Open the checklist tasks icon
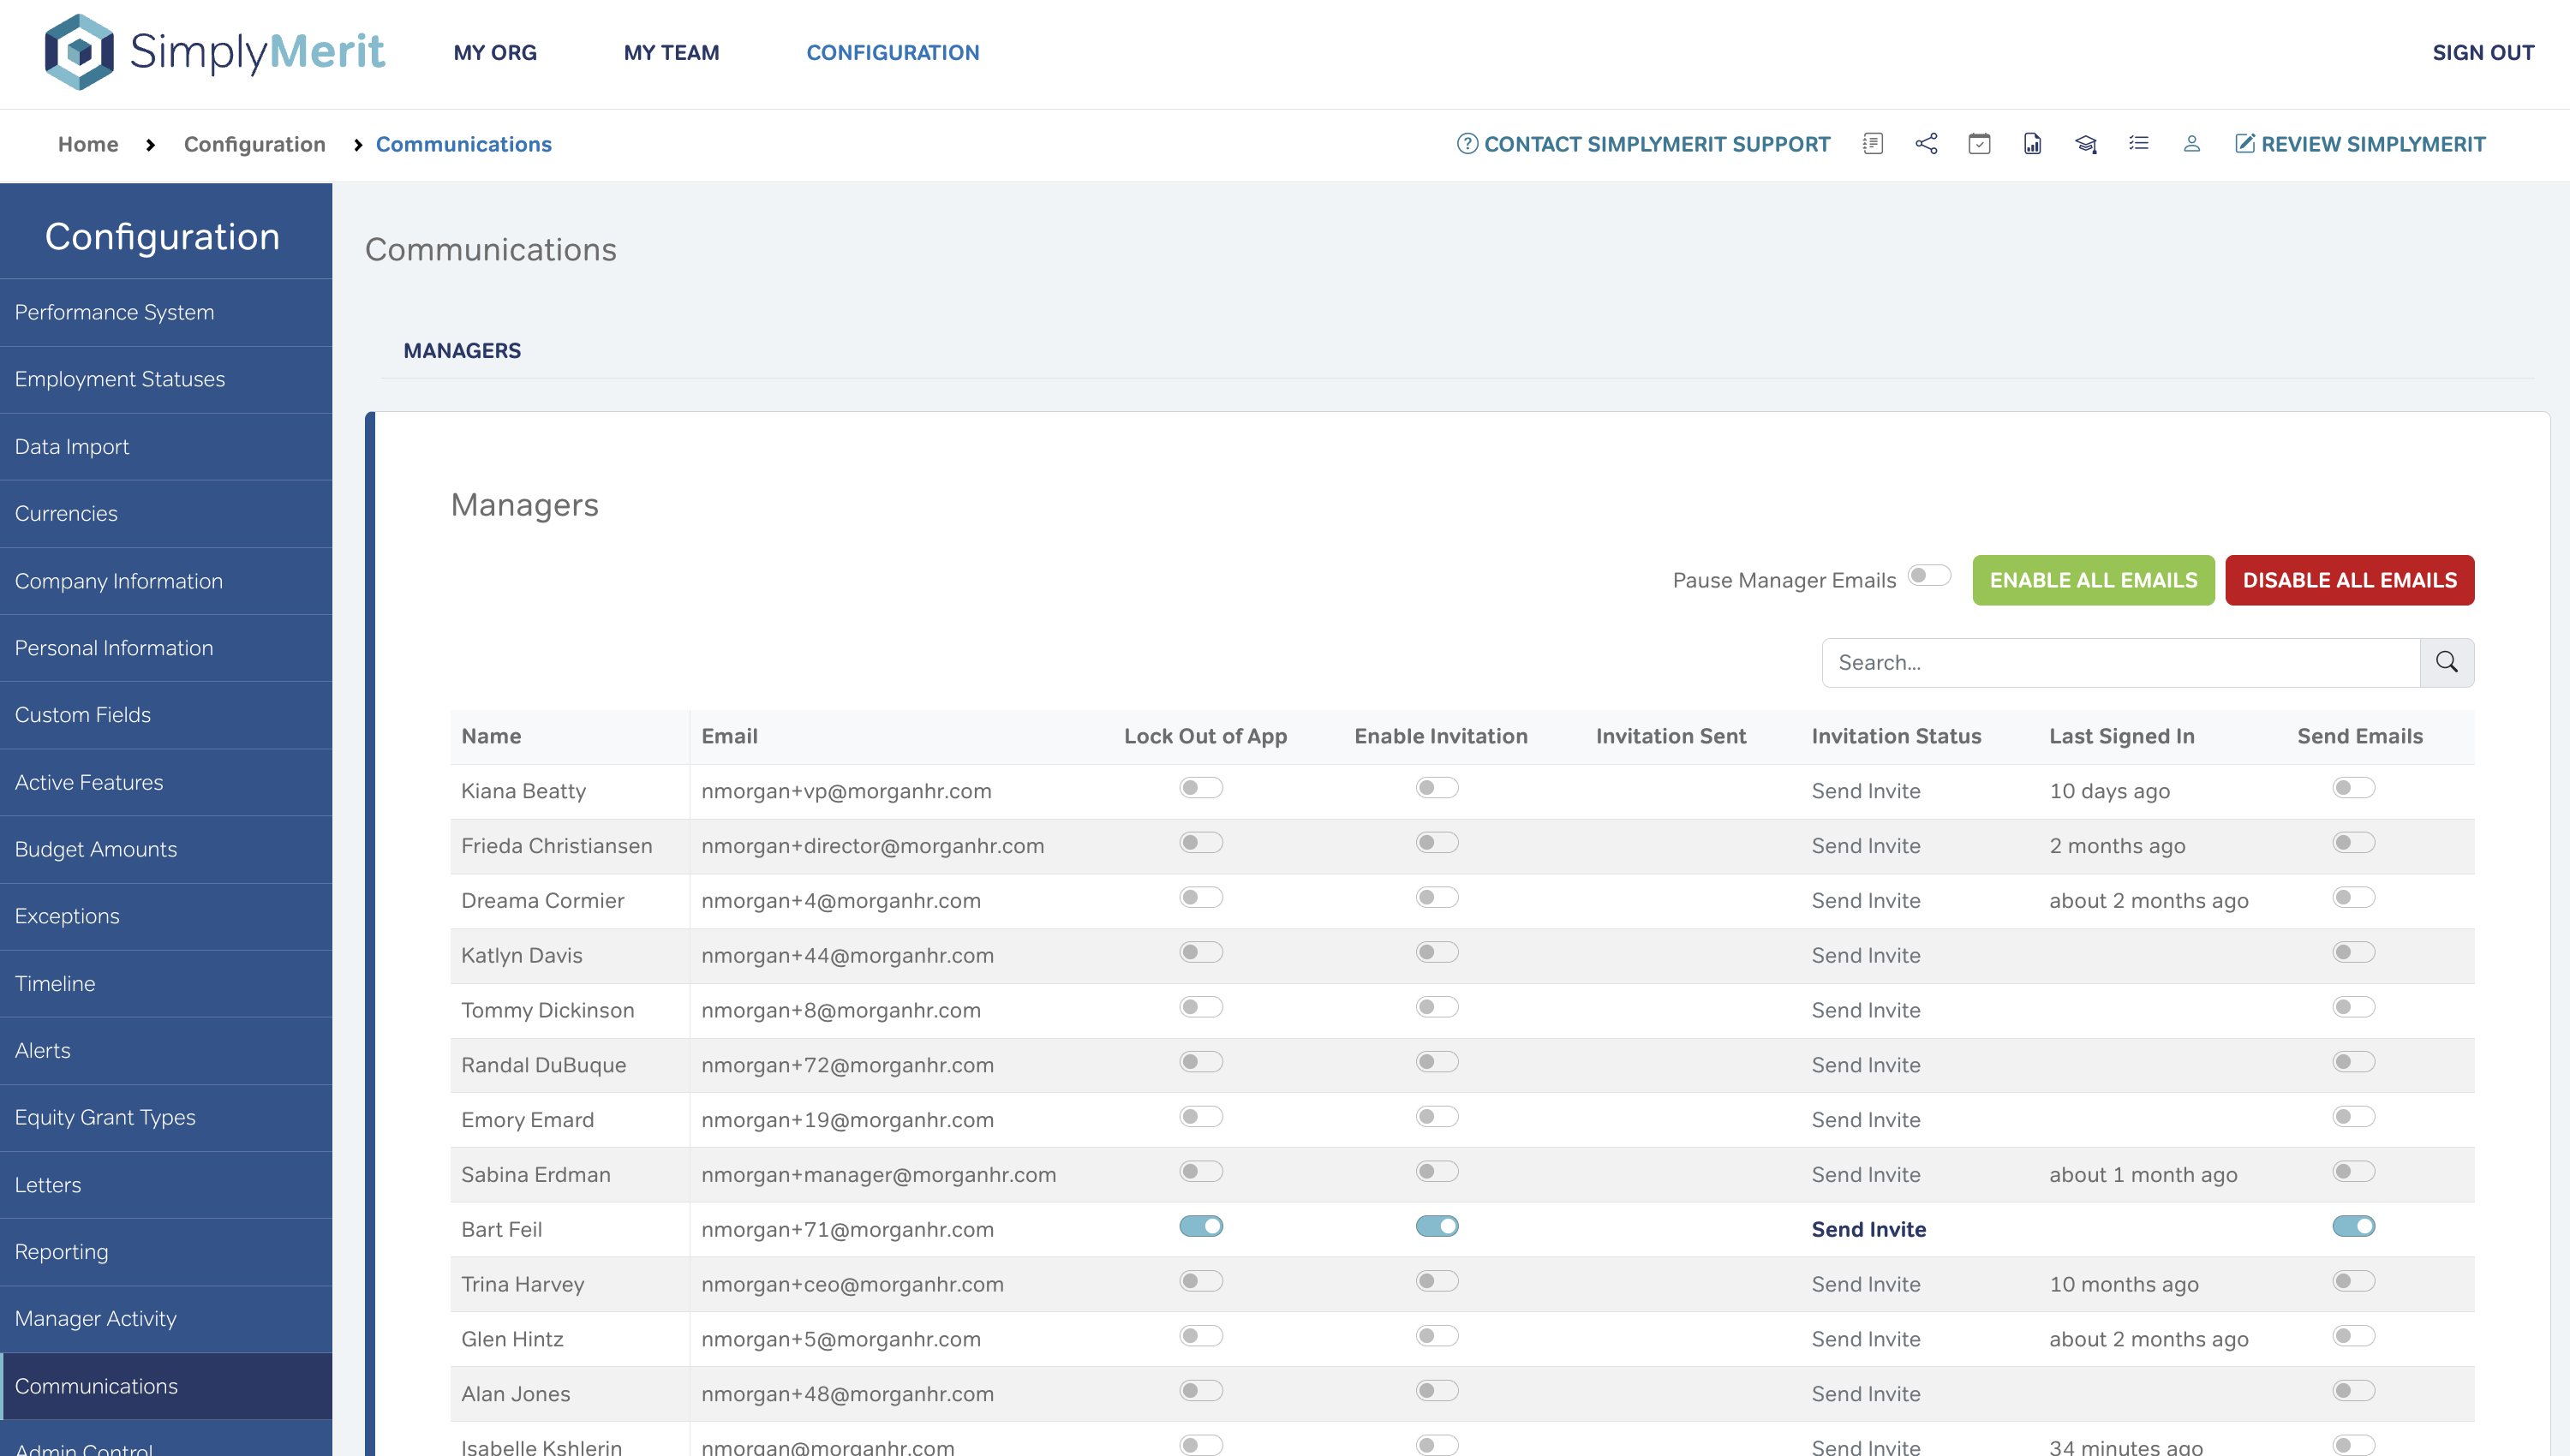2570x1456 pixels. (2138, 144)
